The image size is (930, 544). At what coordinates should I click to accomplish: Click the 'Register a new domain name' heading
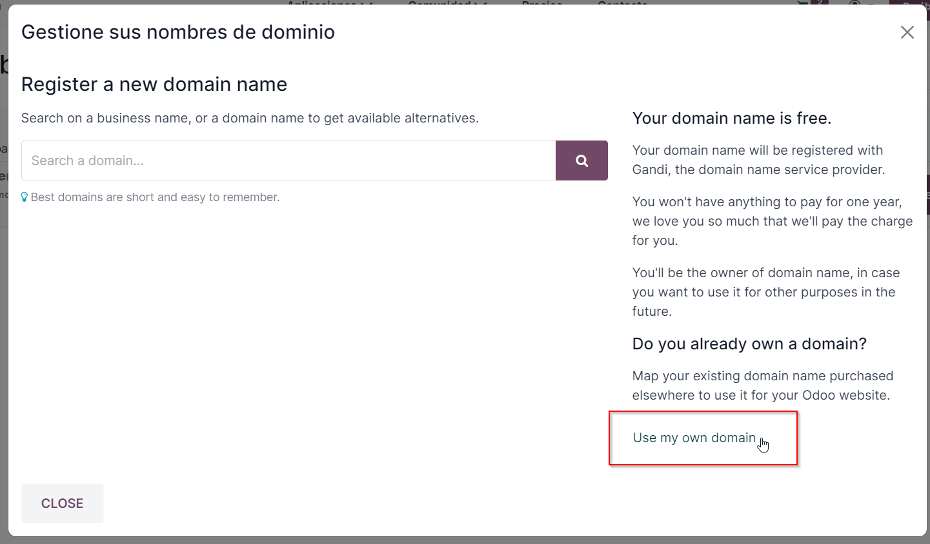[x=154, y=84]
